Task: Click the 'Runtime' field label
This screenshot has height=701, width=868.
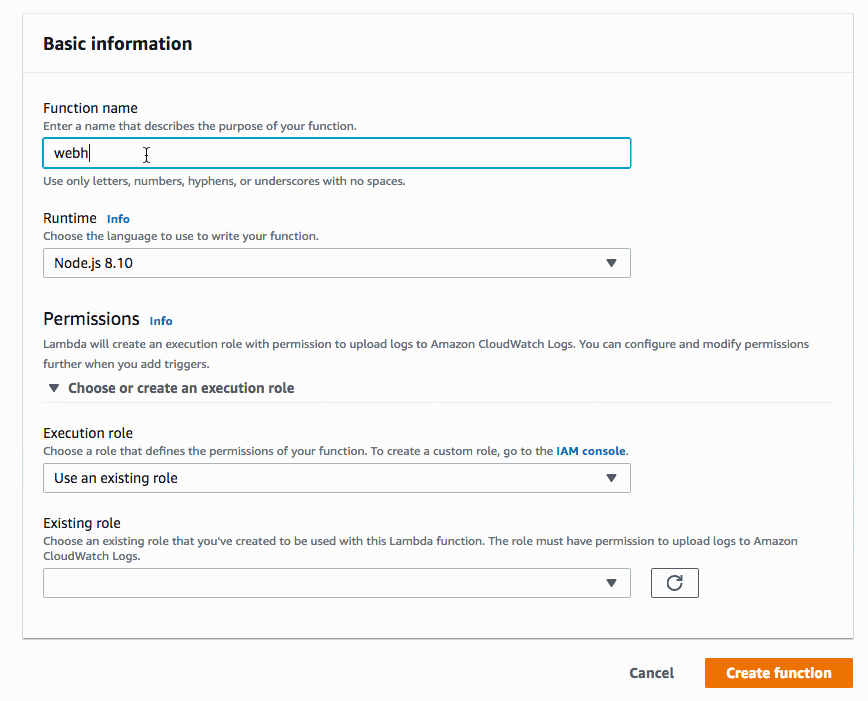Action: (70, 218)
